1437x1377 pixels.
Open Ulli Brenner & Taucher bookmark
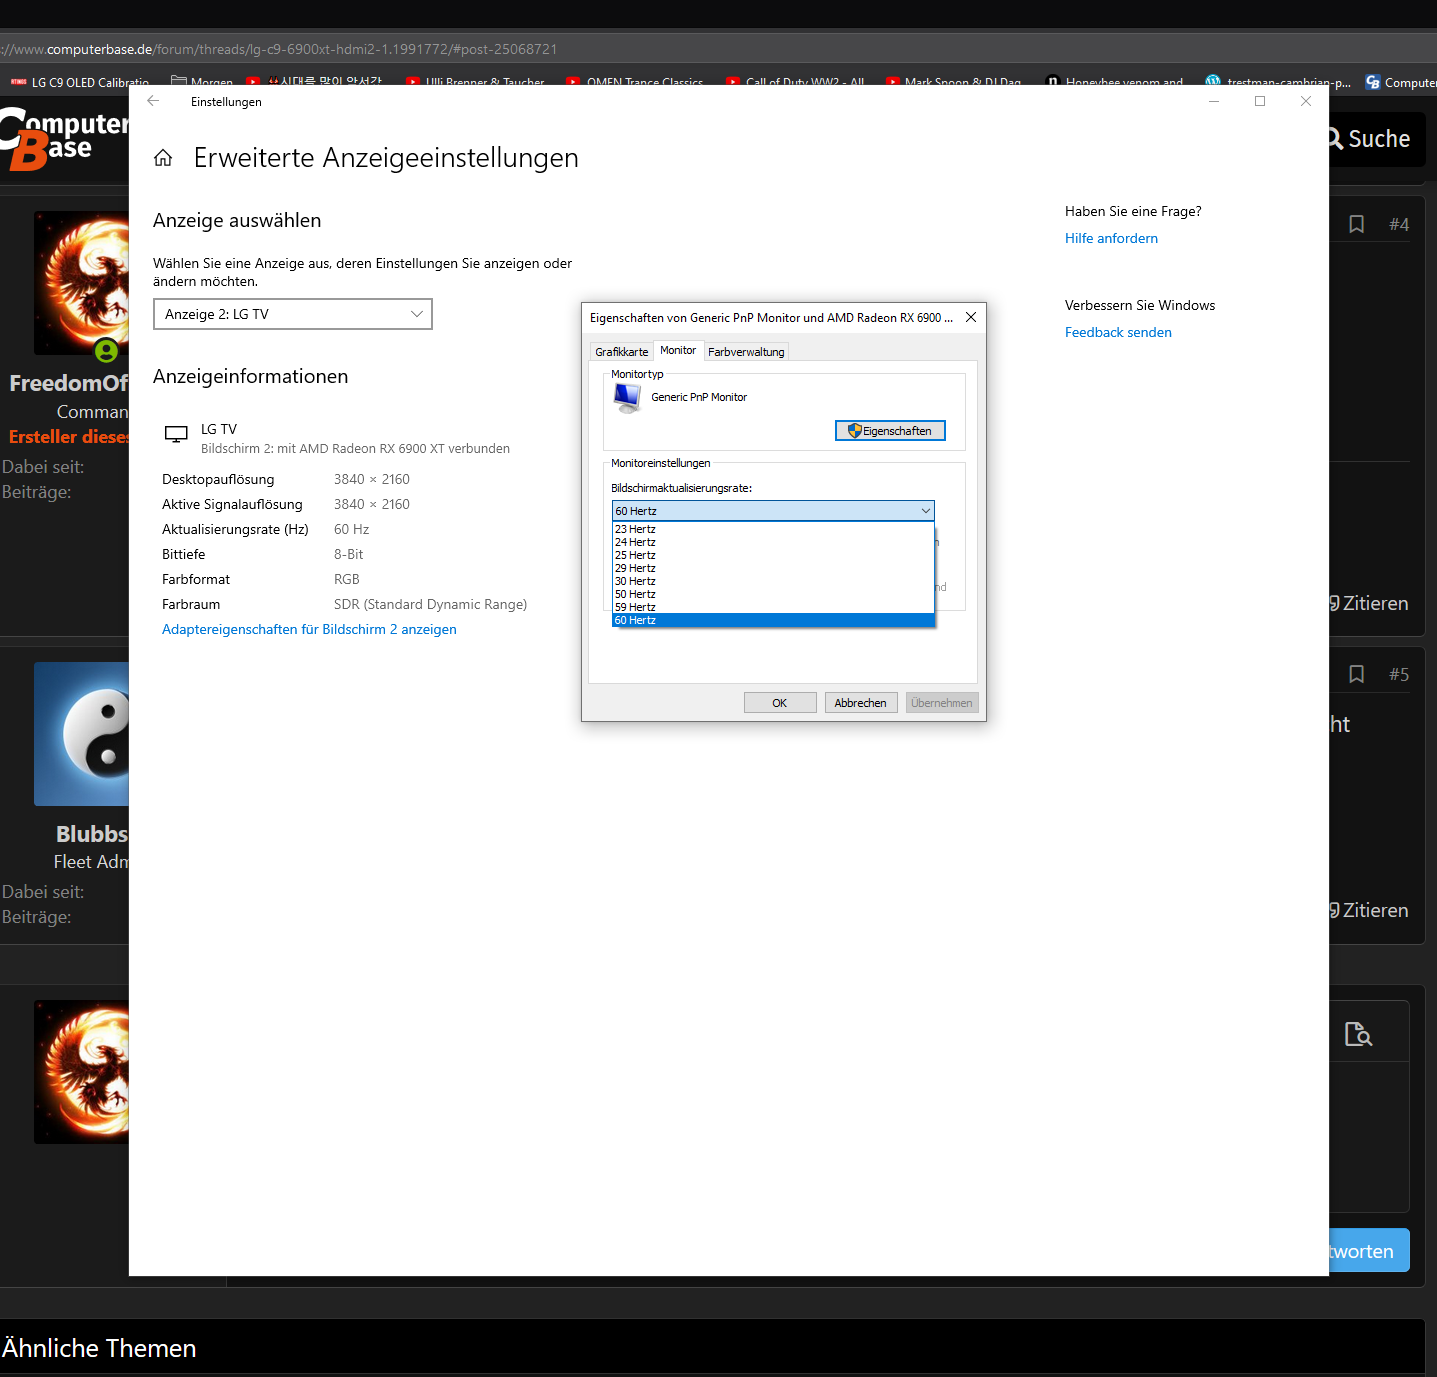pos(475,82)
